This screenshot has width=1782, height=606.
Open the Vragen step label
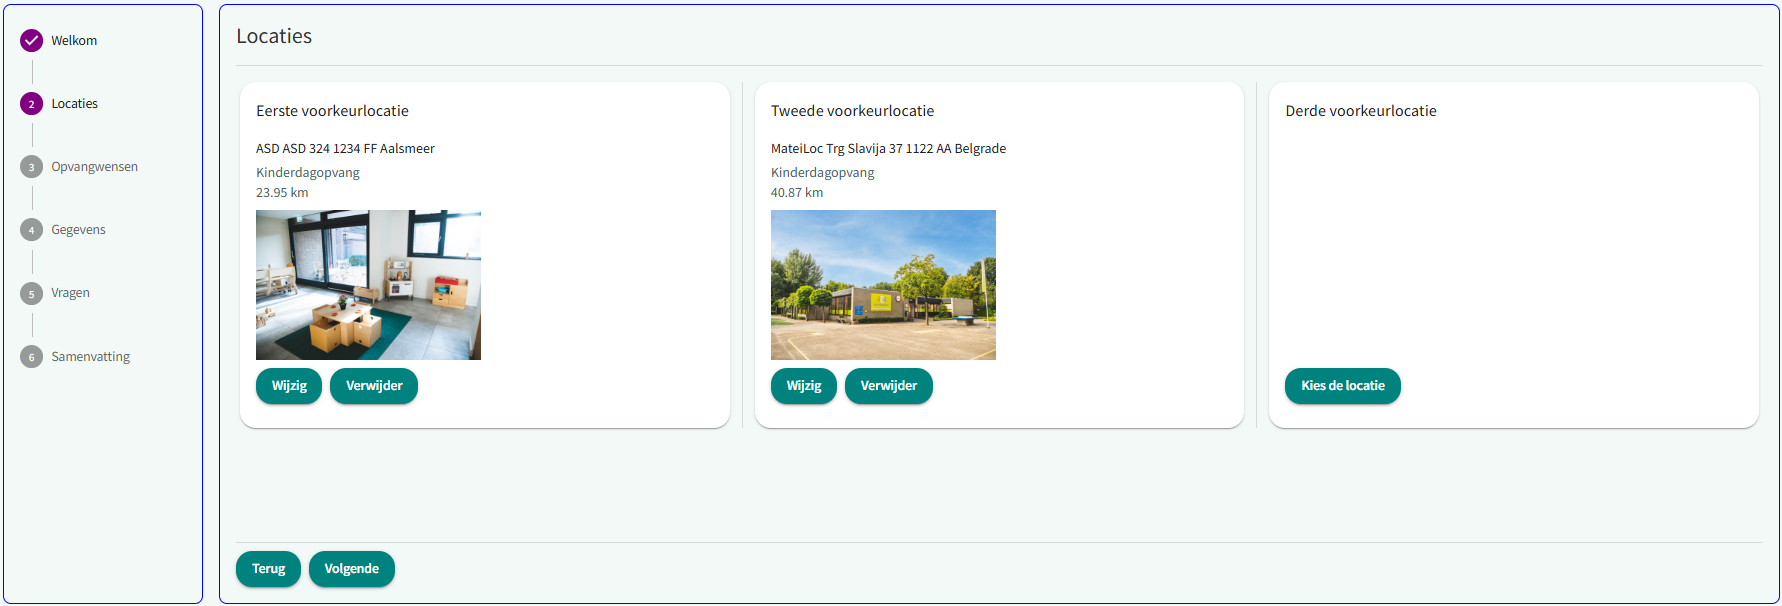70,293
